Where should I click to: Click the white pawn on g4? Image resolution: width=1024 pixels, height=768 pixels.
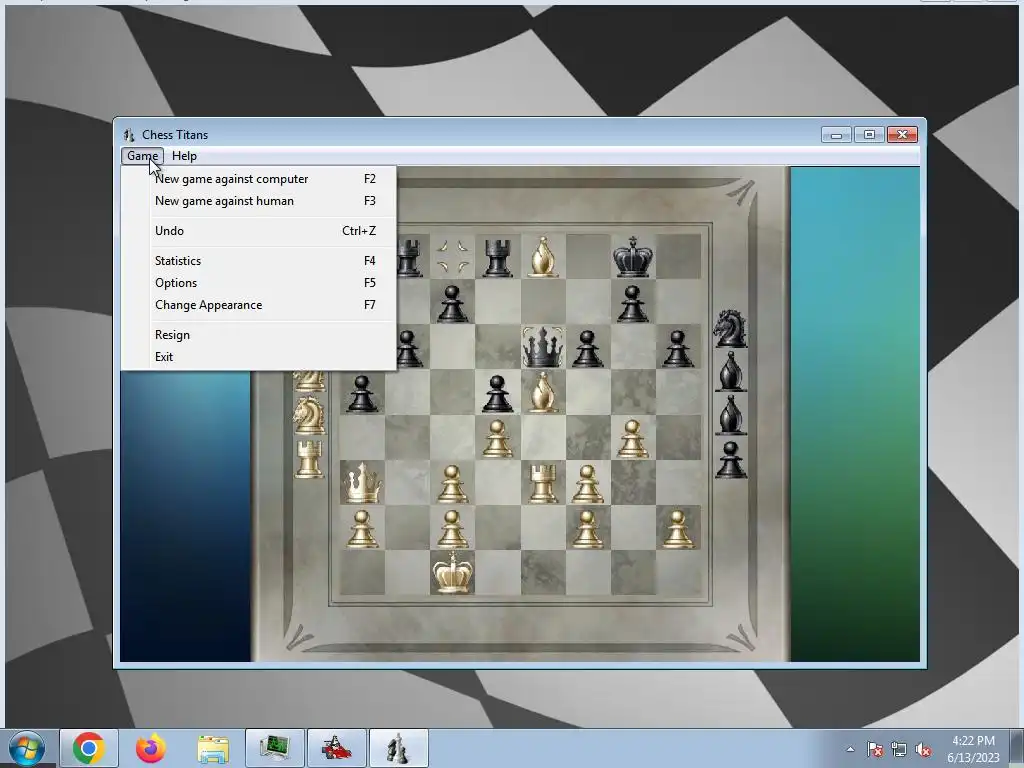click(633, 438)
